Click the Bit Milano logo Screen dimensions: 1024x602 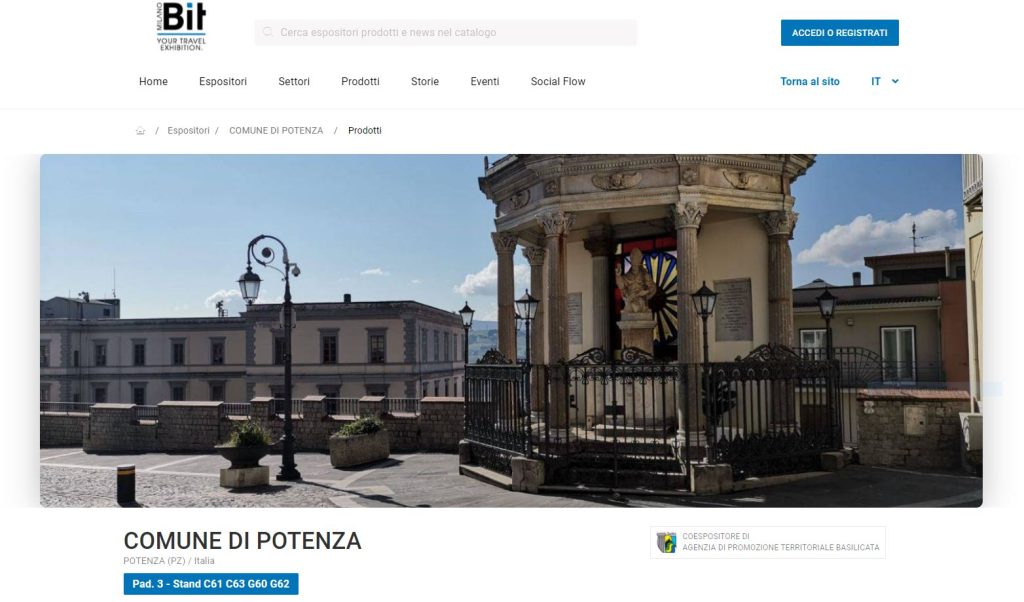click(181, 26)
